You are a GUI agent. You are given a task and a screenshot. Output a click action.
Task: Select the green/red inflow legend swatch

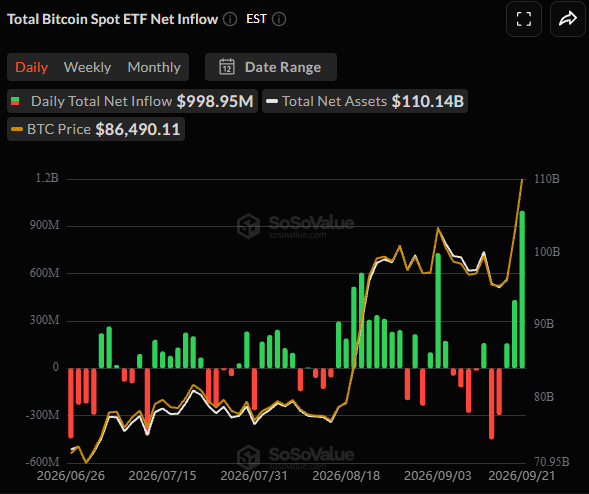(x=15, y=101)
